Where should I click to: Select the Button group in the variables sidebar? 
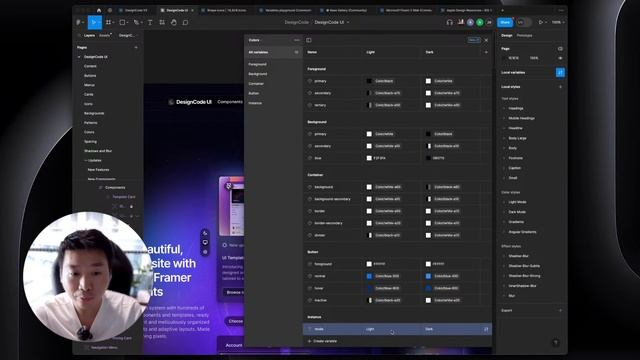pos(253,93)
